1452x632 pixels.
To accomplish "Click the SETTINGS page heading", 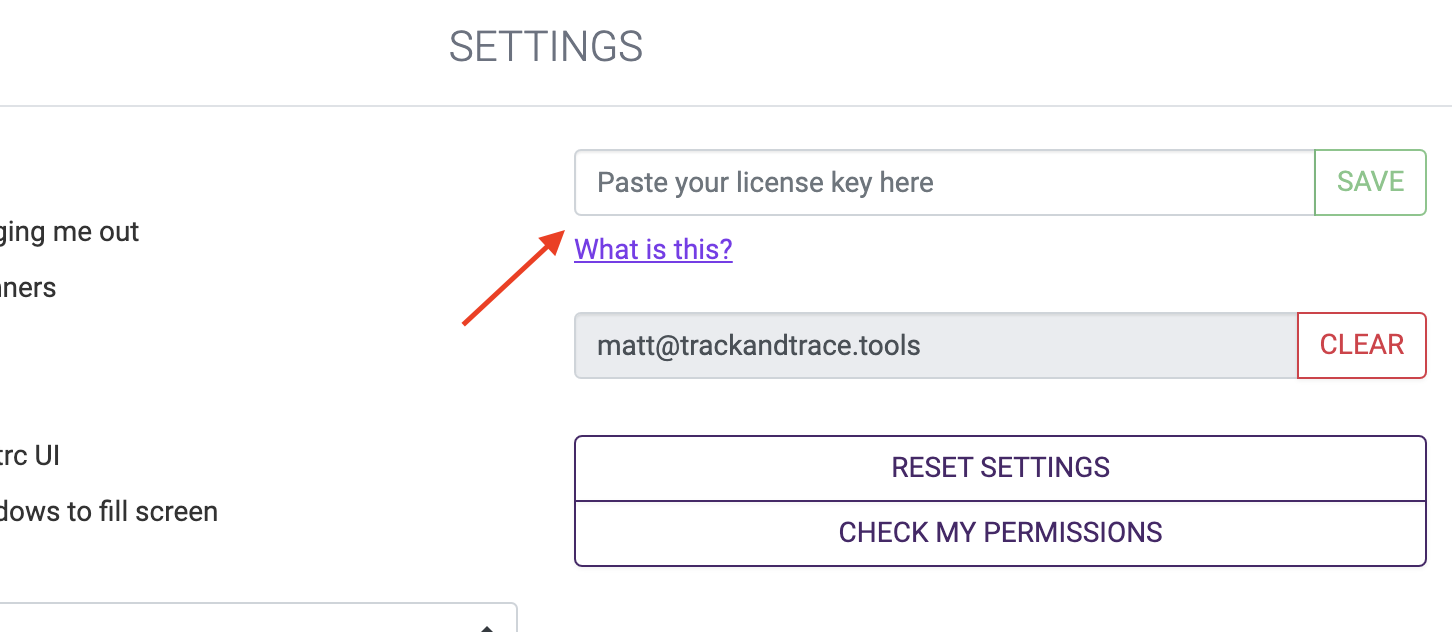I will (545, 47).
